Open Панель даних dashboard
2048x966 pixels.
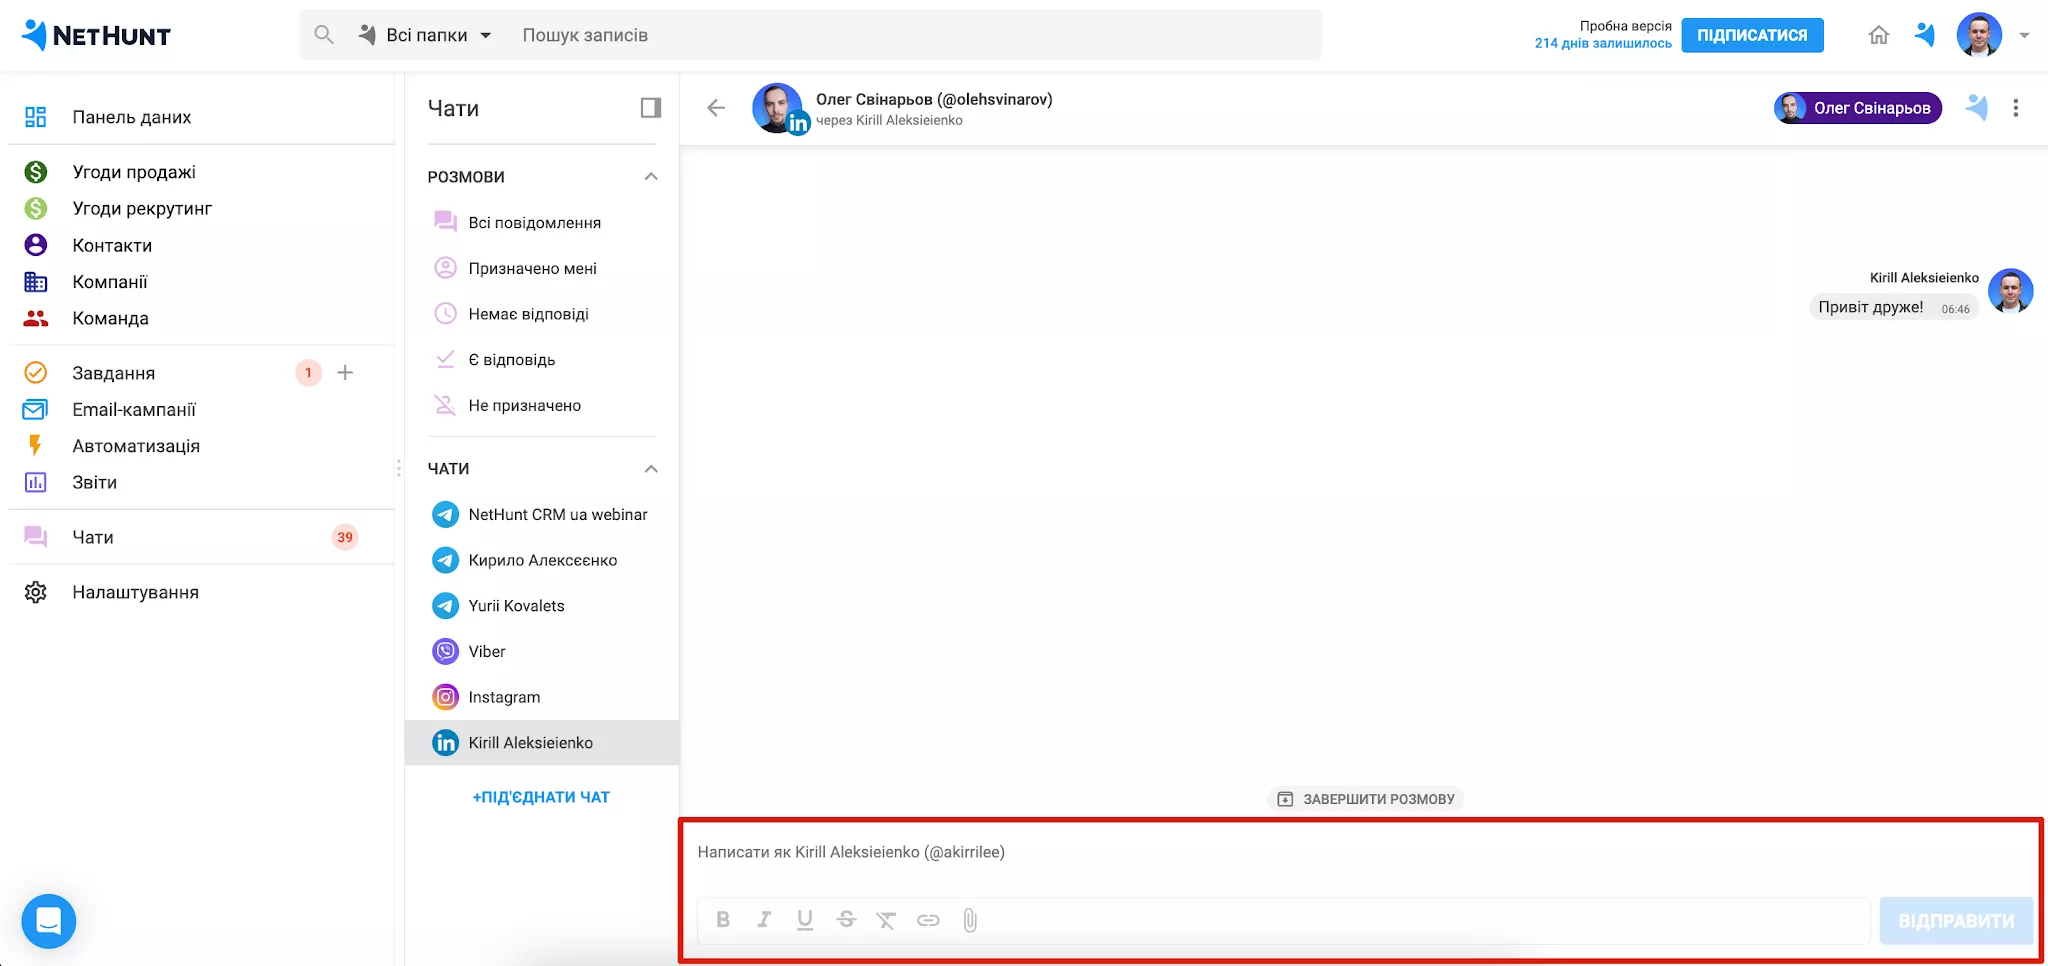point(131,117)
